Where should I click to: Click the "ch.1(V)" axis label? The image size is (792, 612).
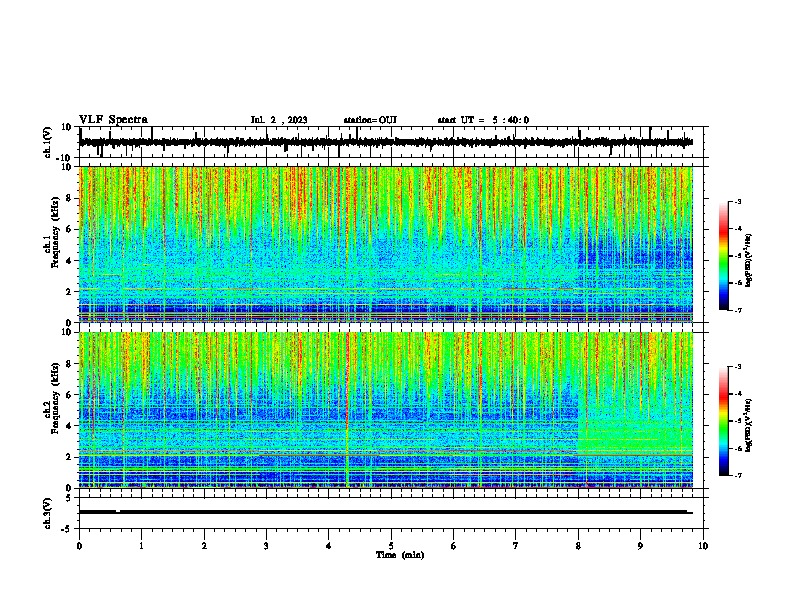tap(48, 142)
